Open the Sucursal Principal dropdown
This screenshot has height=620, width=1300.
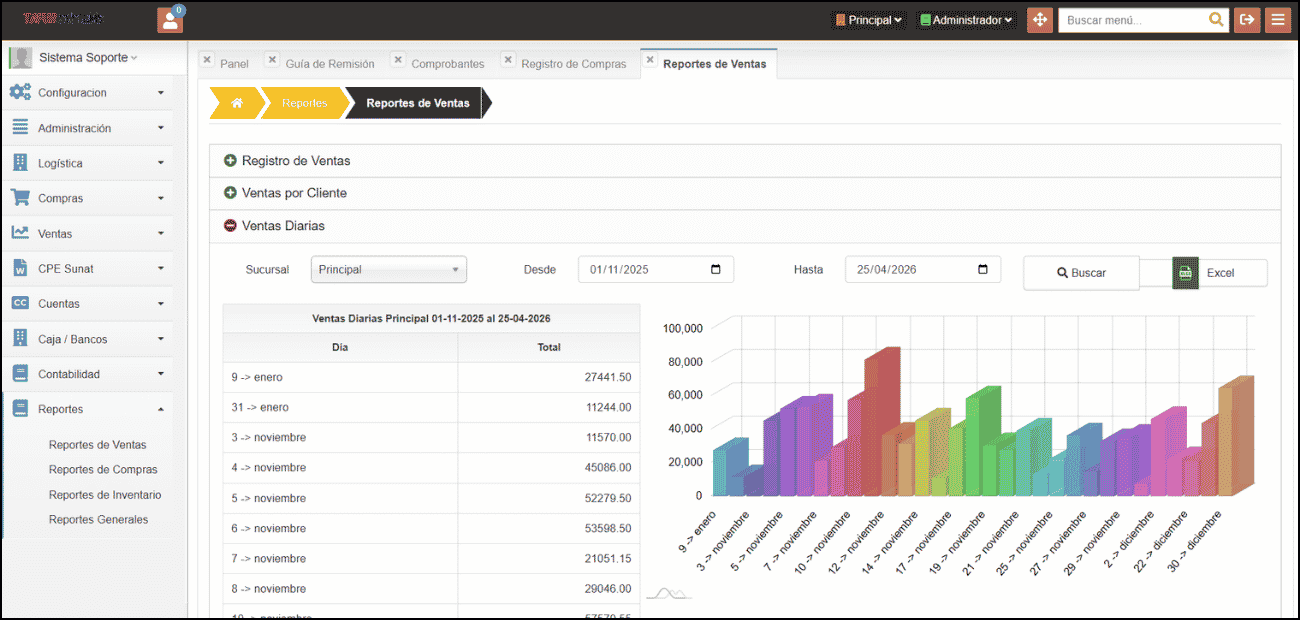coord(388,269)
